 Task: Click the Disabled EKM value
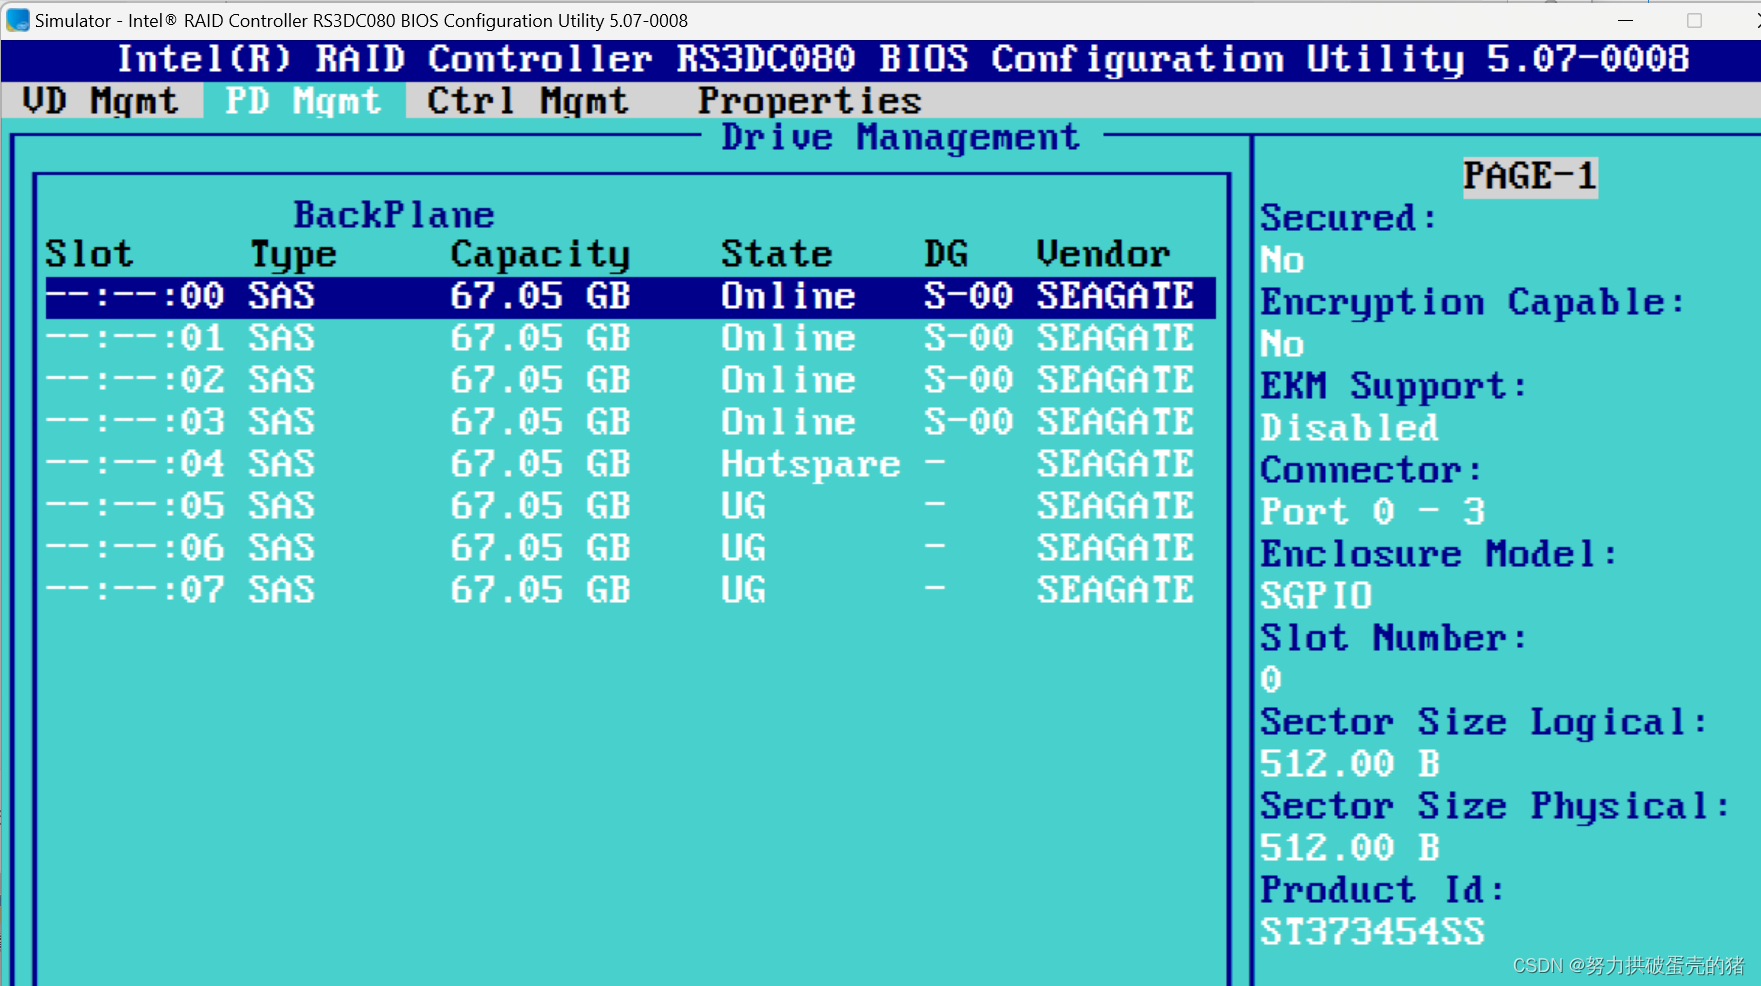tap(1349, 428)
